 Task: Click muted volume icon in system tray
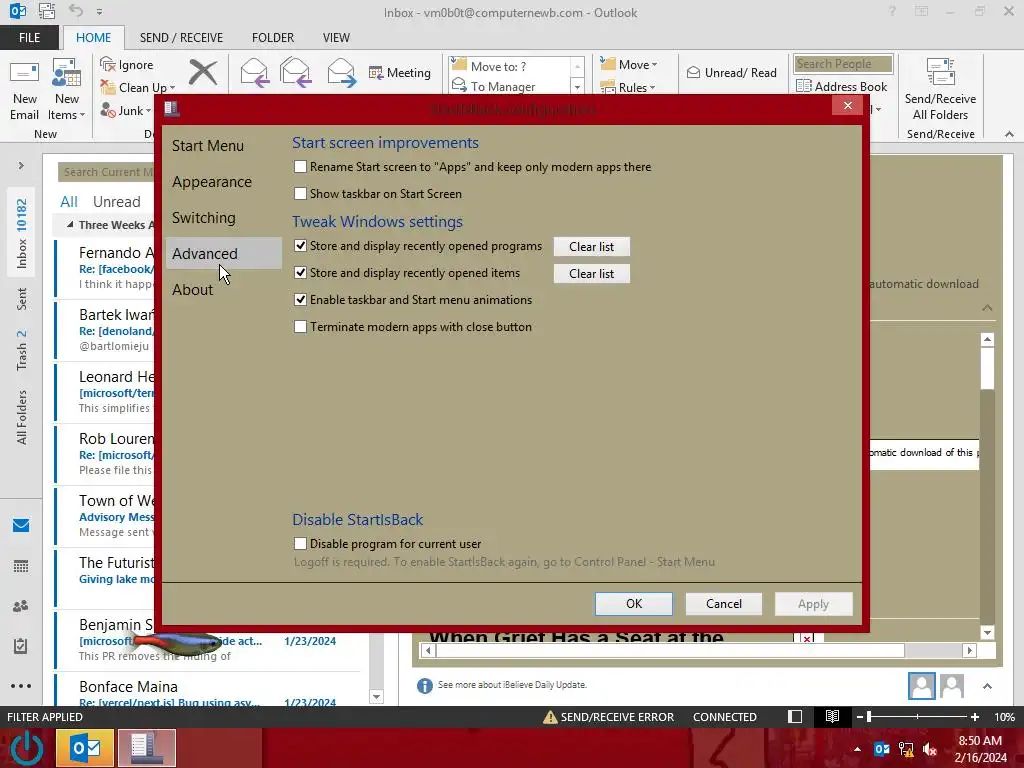click(931, 749)
